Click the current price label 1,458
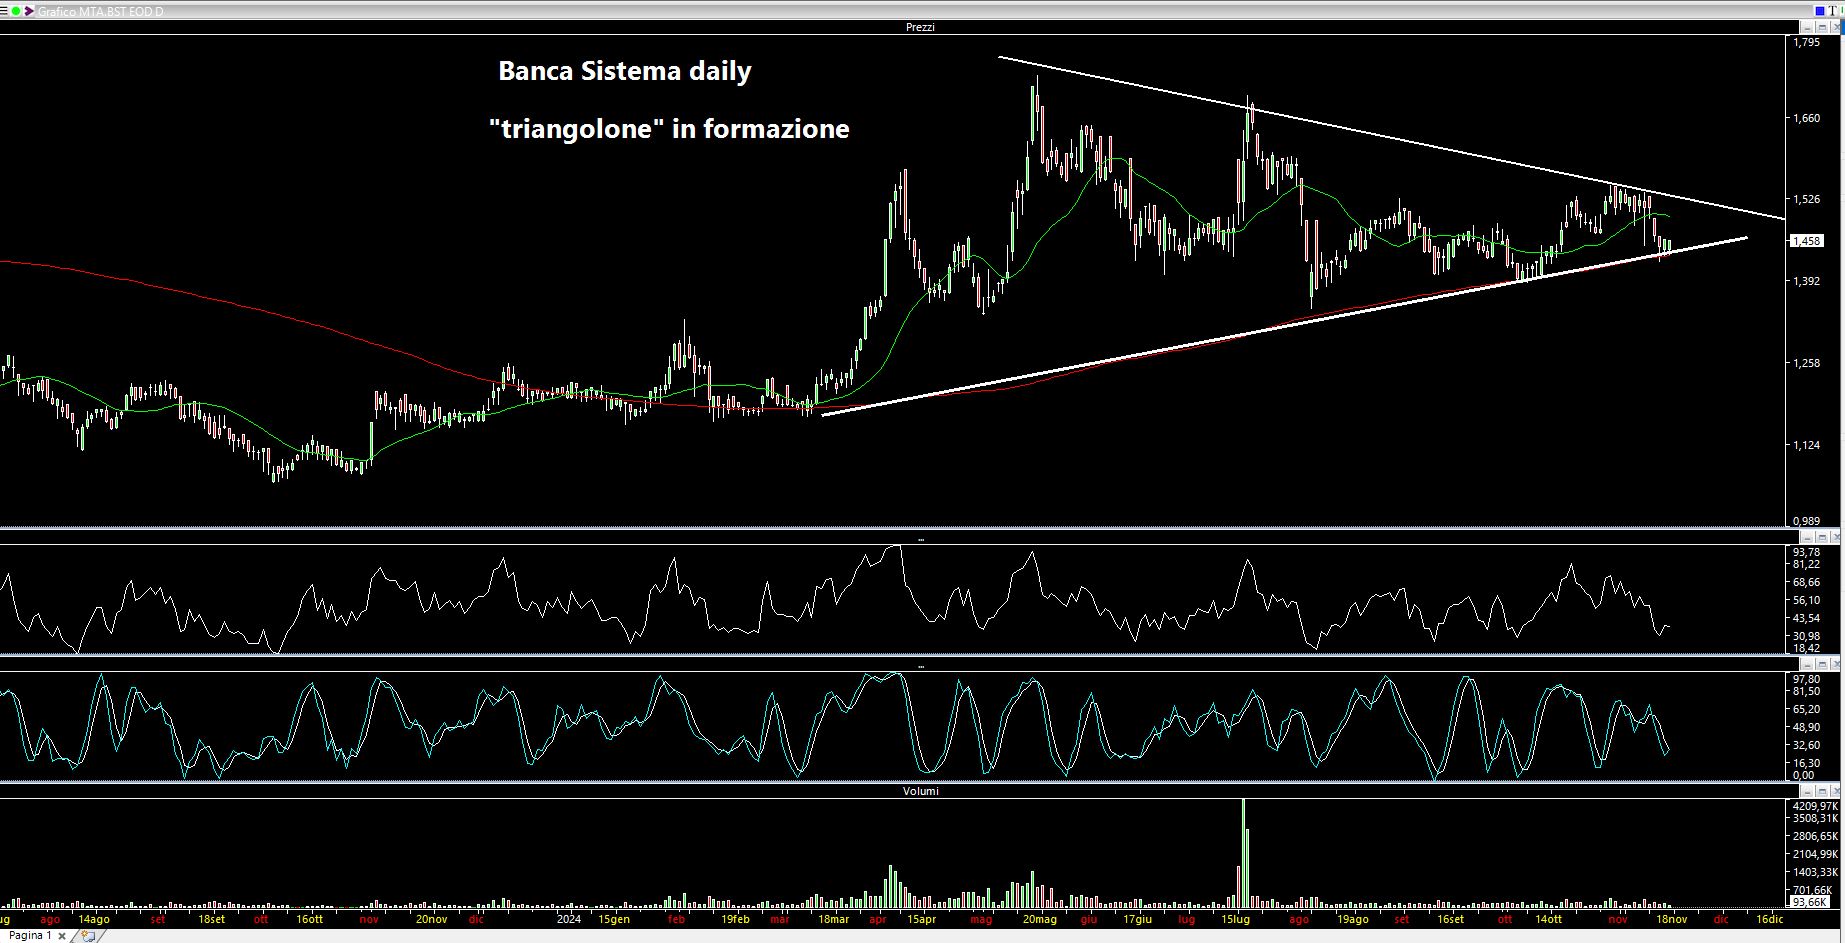Viewport: 1845px width, 943px height. pos(1807,241)
